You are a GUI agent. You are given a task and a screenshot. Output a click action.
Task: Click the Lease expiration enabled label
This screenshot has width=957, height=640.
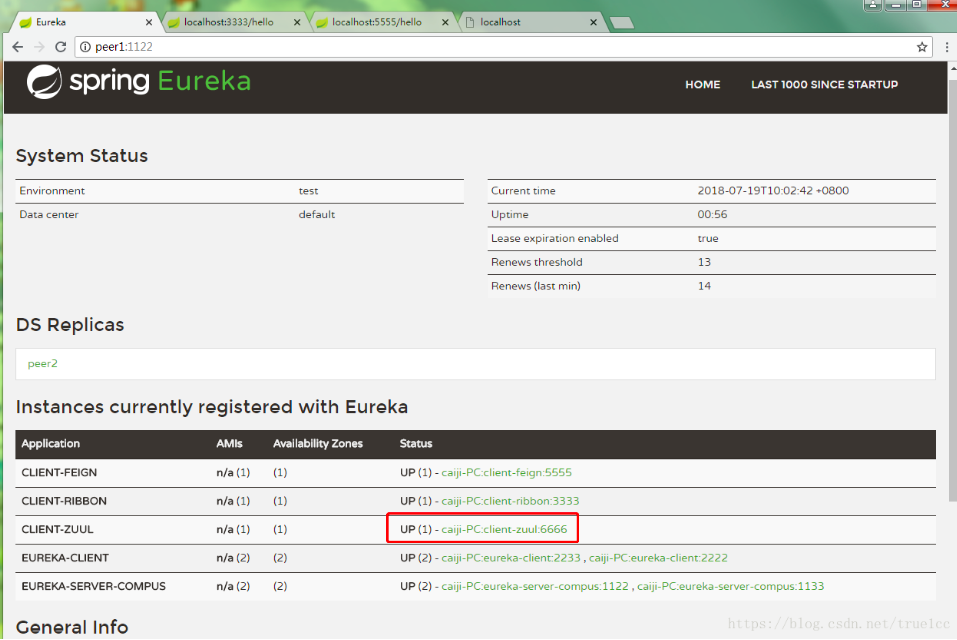[x=554, y=238]
